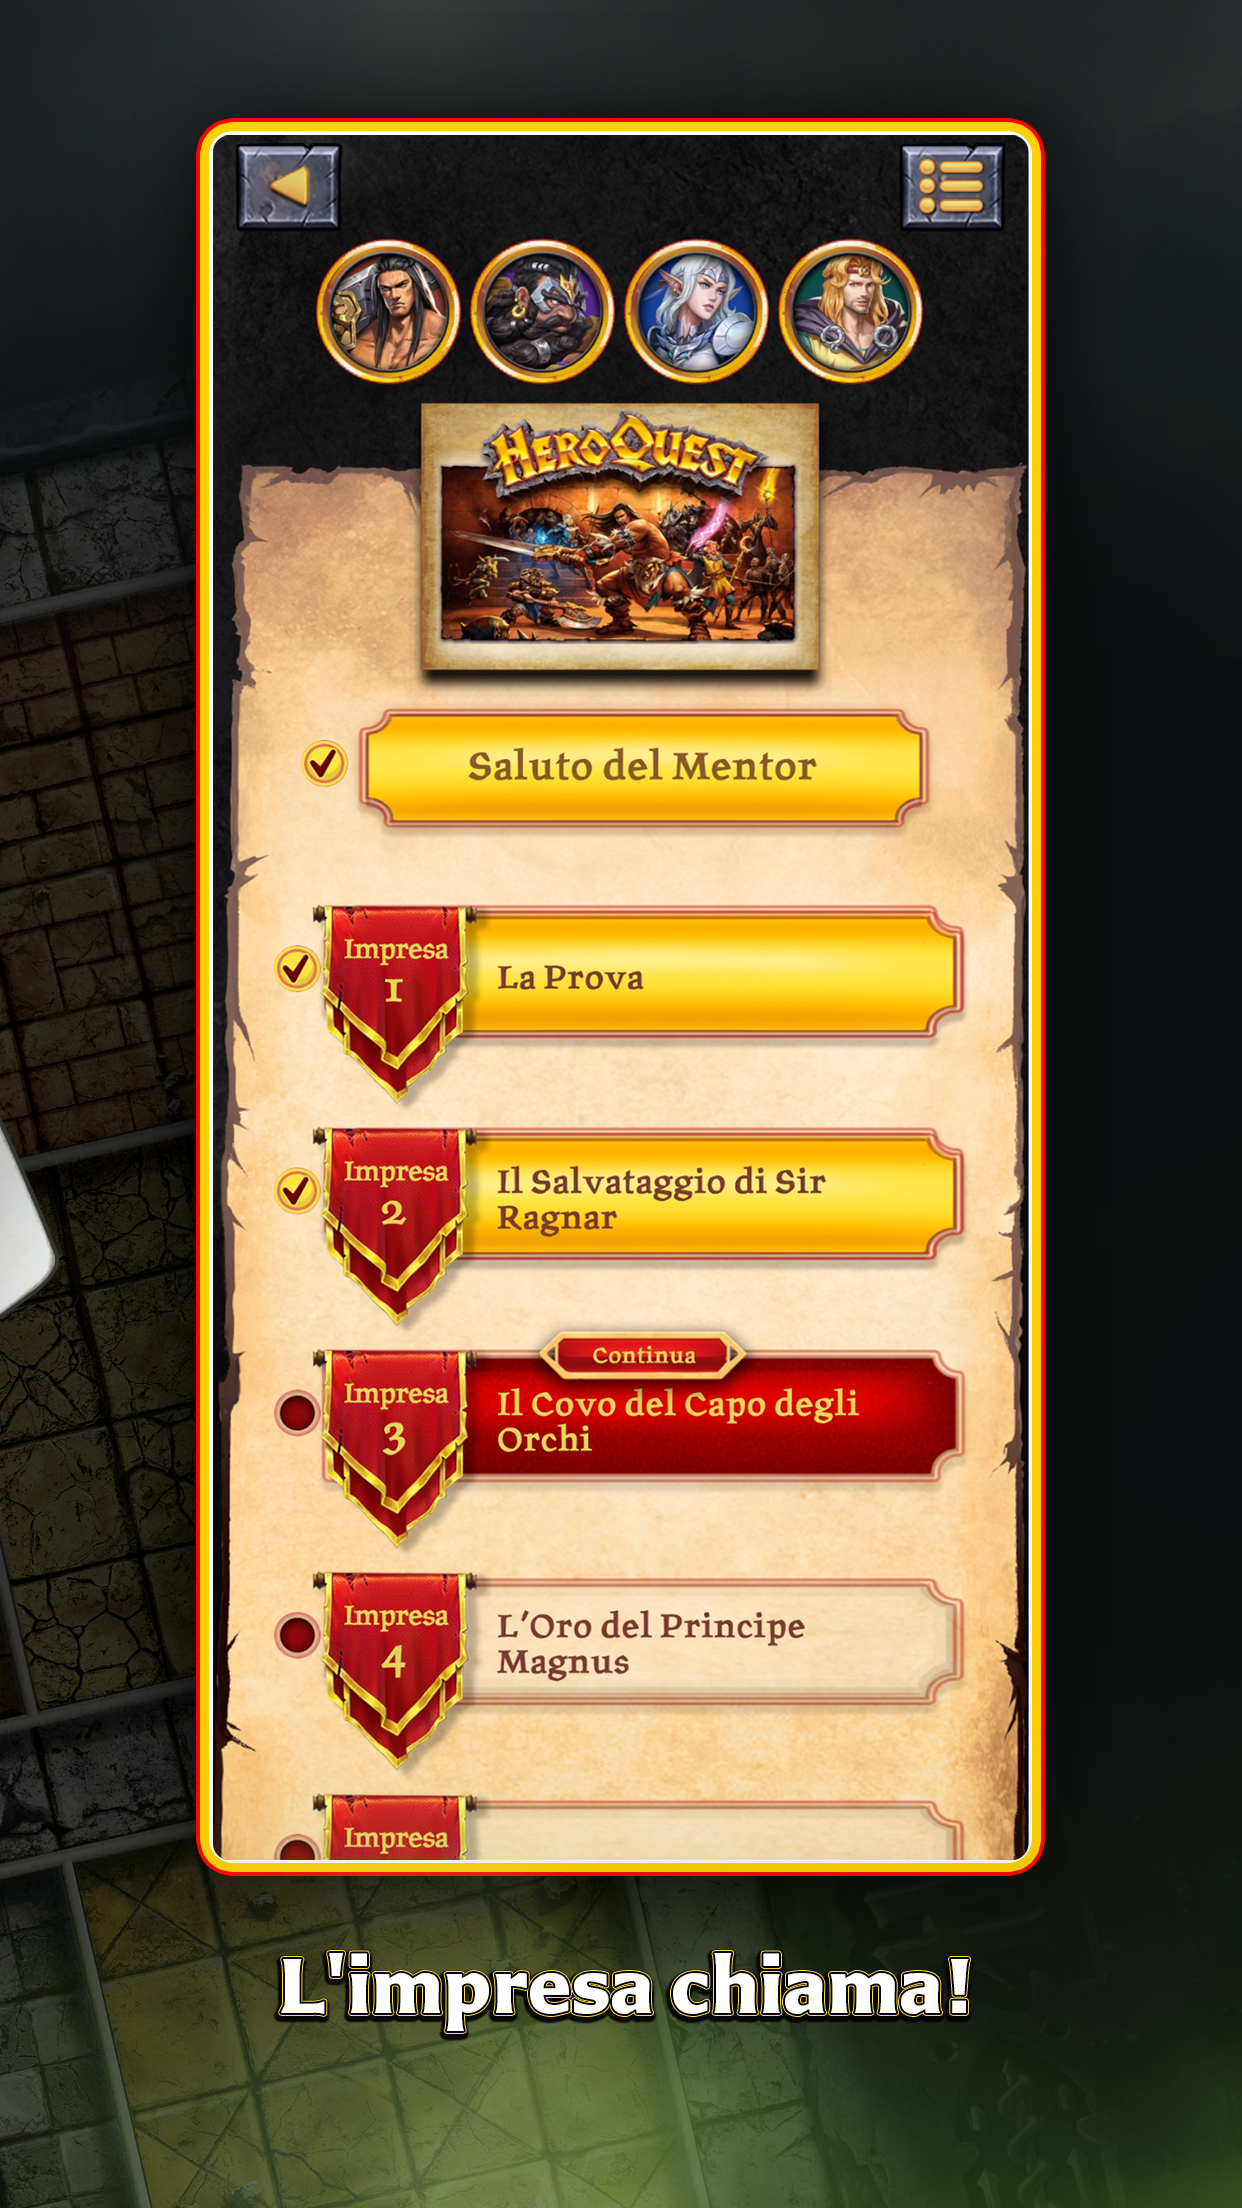
Task: Tap the HeroQuest box art image
Action: (x=620, y=537)
